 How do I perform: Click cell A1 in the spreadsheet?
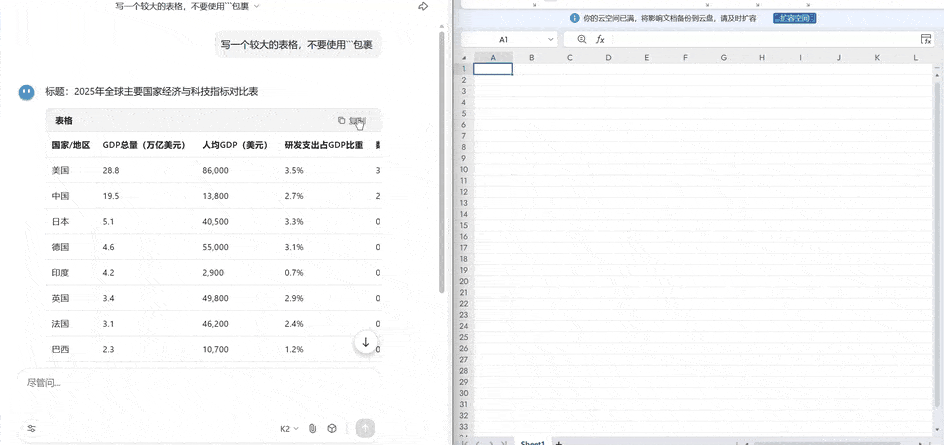(493, 69)
